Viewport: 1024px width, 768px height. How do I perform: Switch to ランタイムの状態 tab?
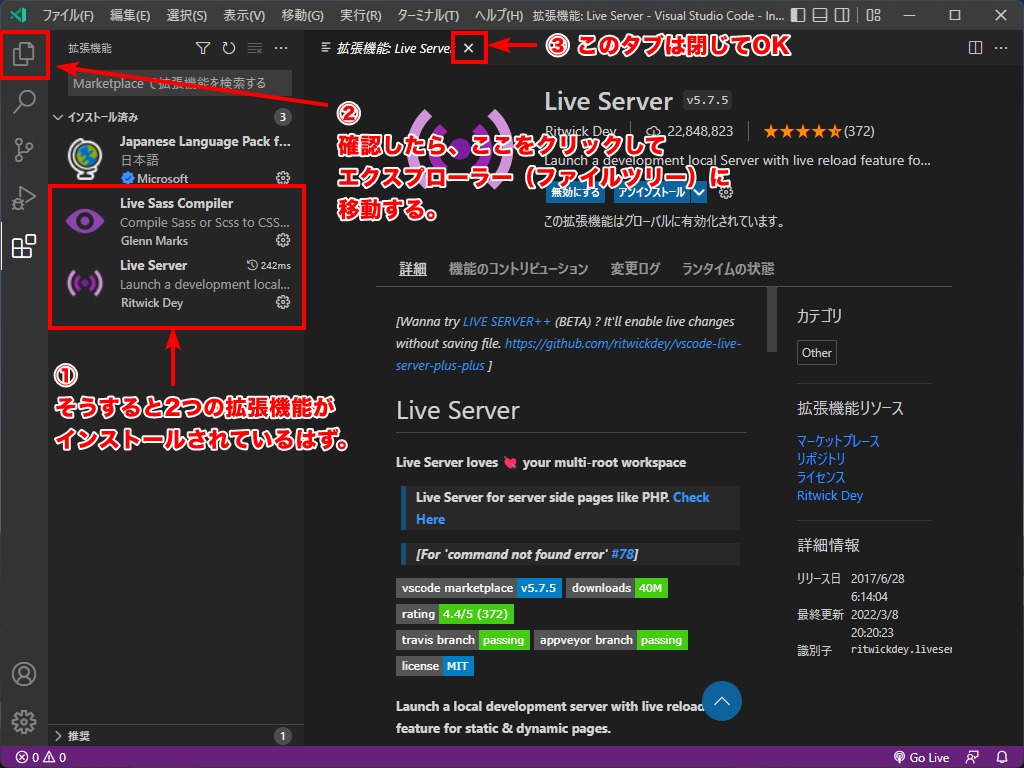point(728,268)
